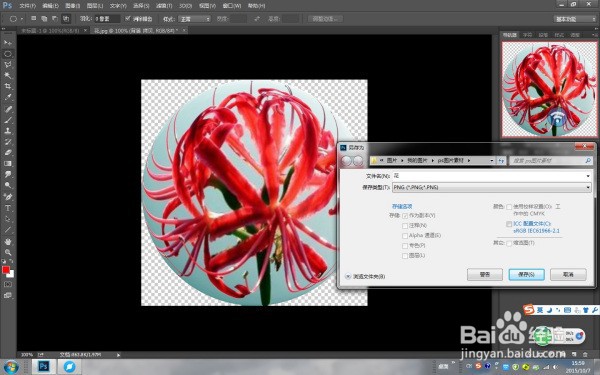Select the Pen tool
This screenshot has height=375, width=600.
point(8,197)
